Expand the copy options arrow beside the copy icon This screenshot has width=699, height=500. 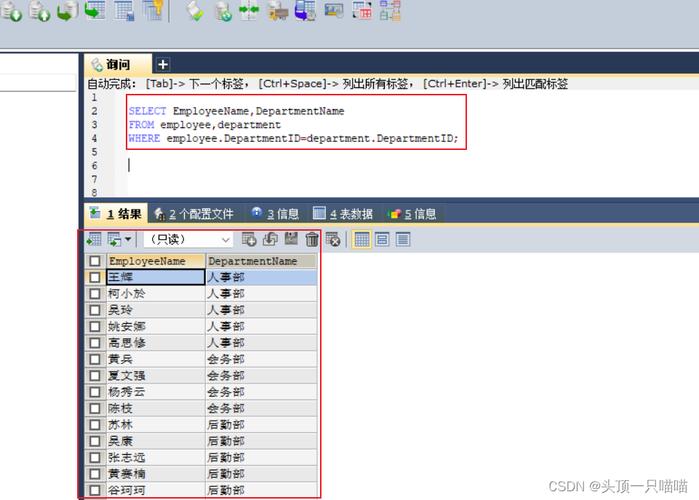[128, 239]
